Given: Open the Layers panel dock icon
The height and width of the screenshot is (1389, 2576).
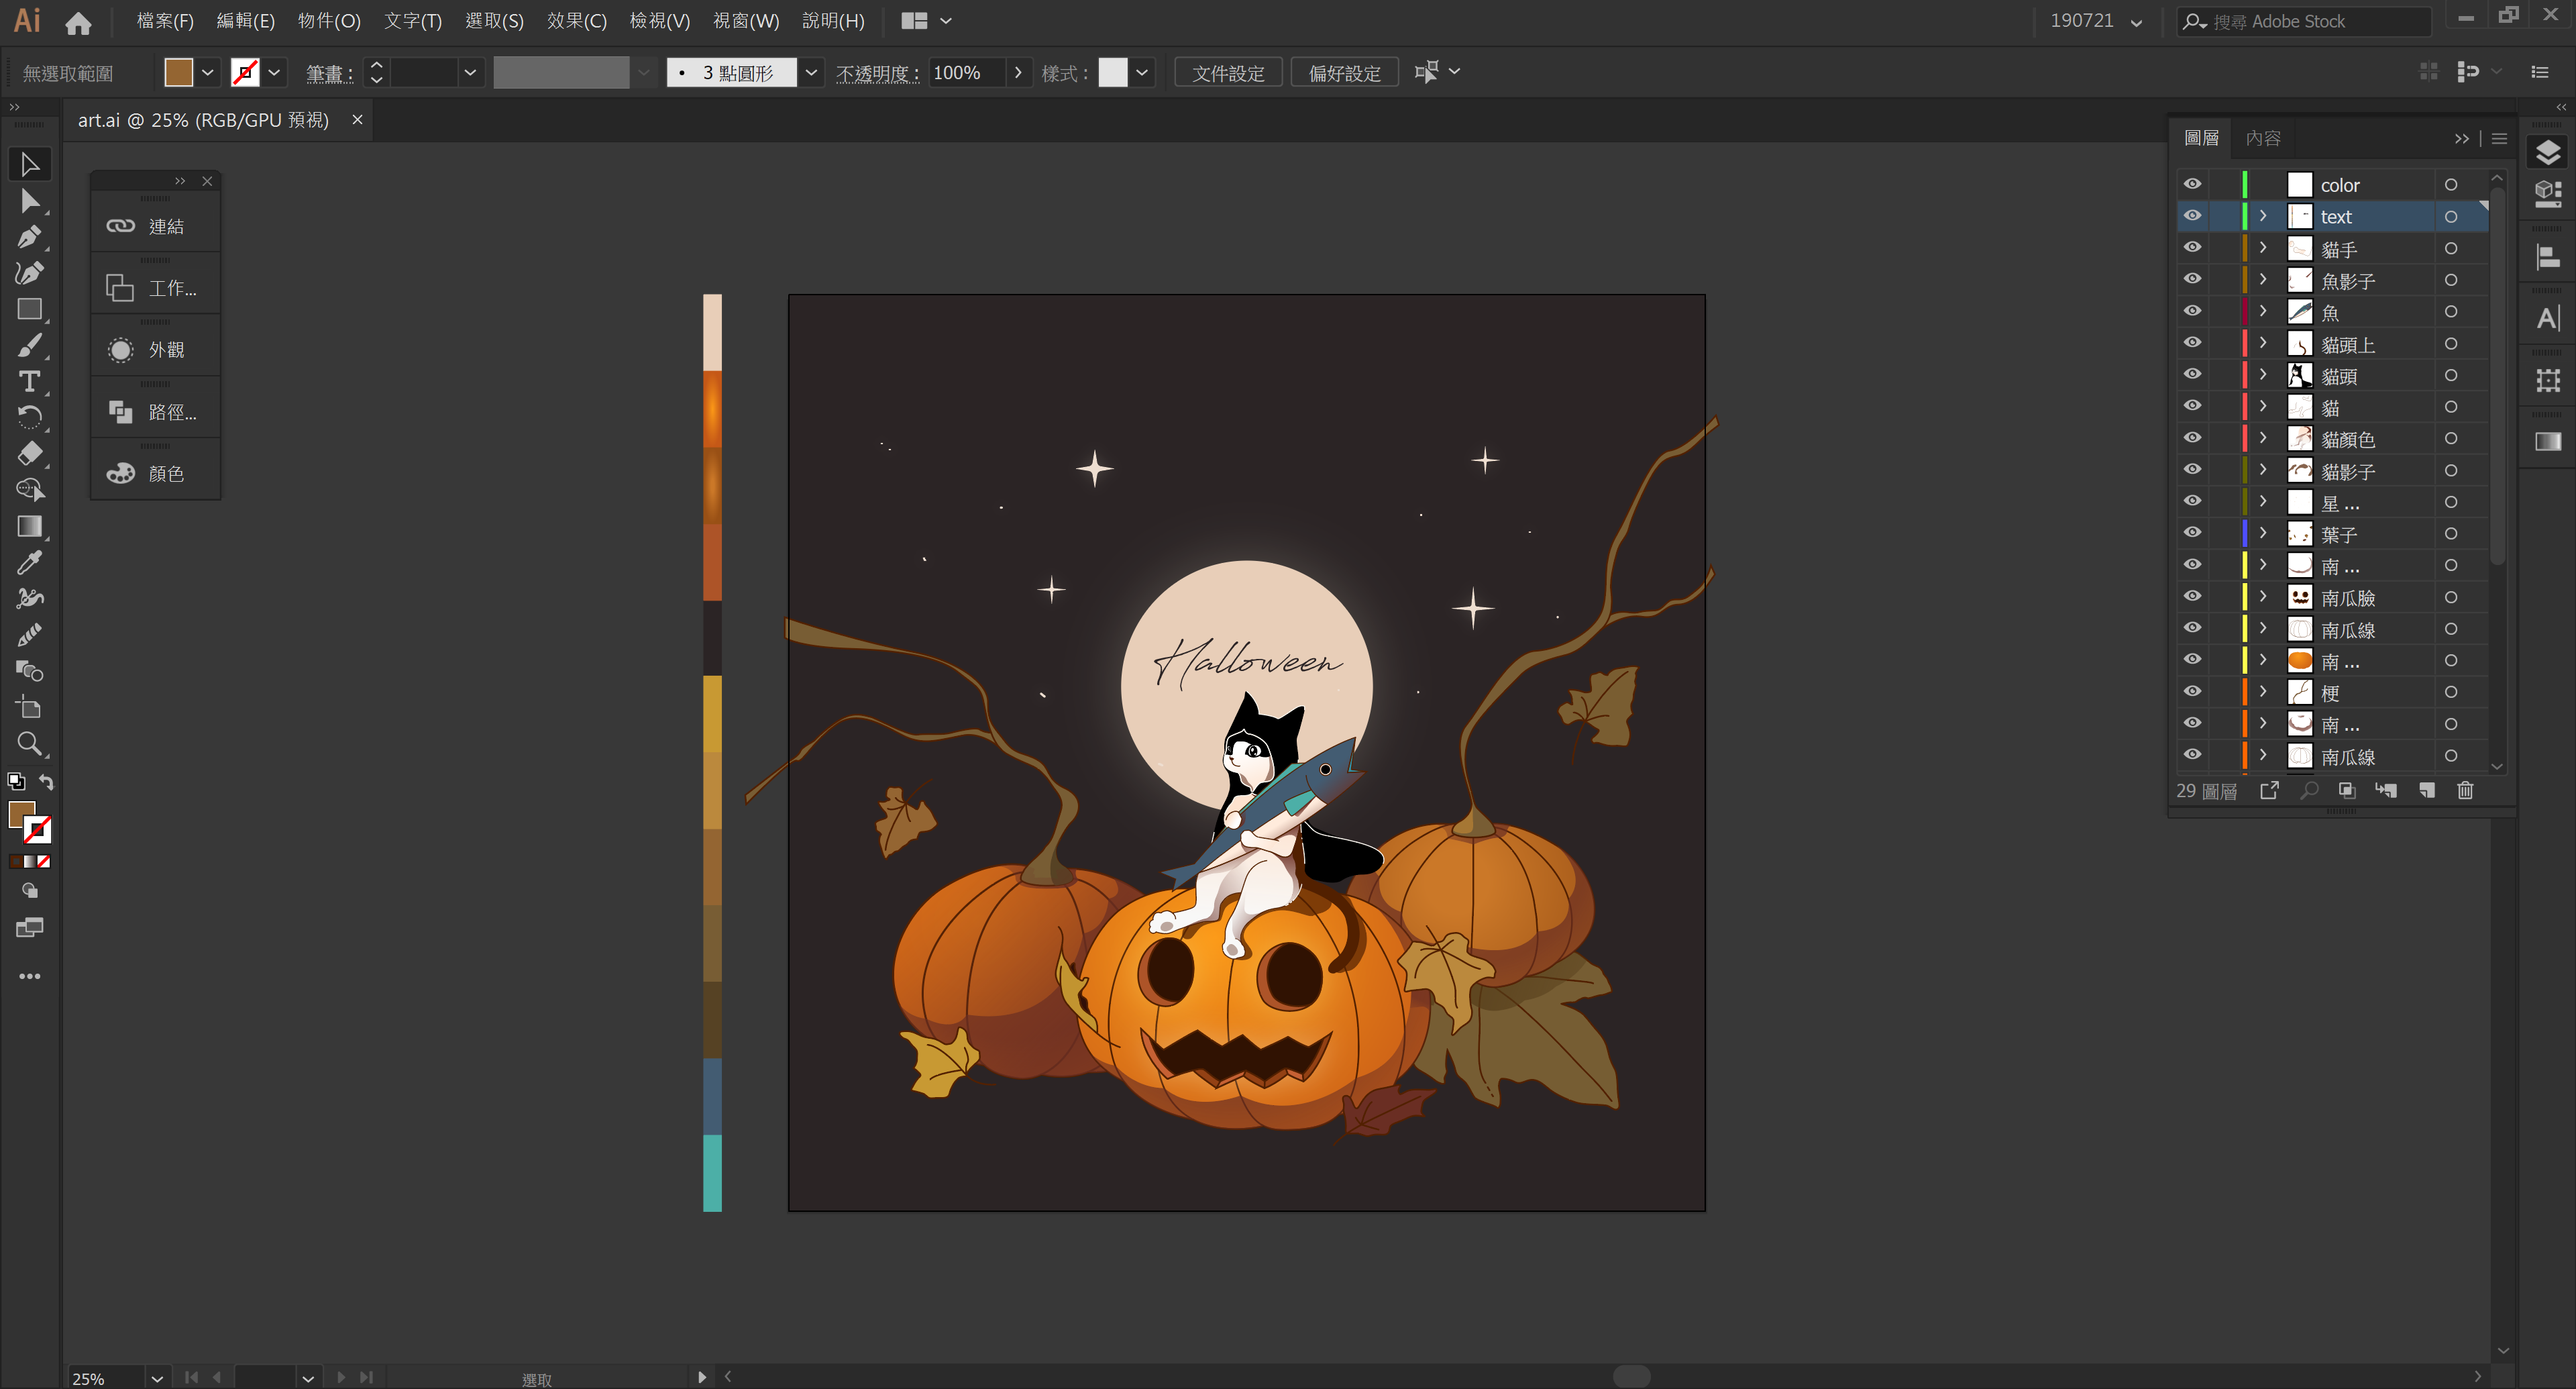Looking at the screenshot, I should pyautogui.click(x=2547, y=152).
